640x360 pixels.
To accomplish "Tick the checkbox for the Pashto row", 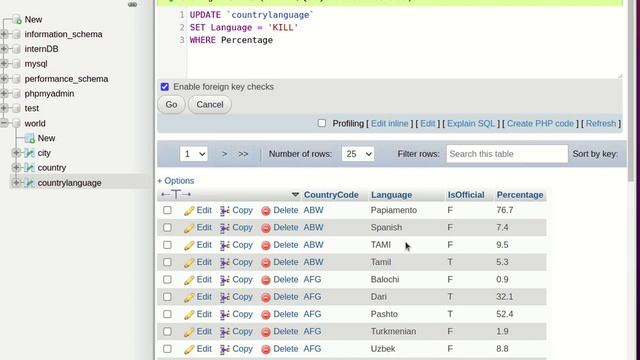I will click(167, 314).
